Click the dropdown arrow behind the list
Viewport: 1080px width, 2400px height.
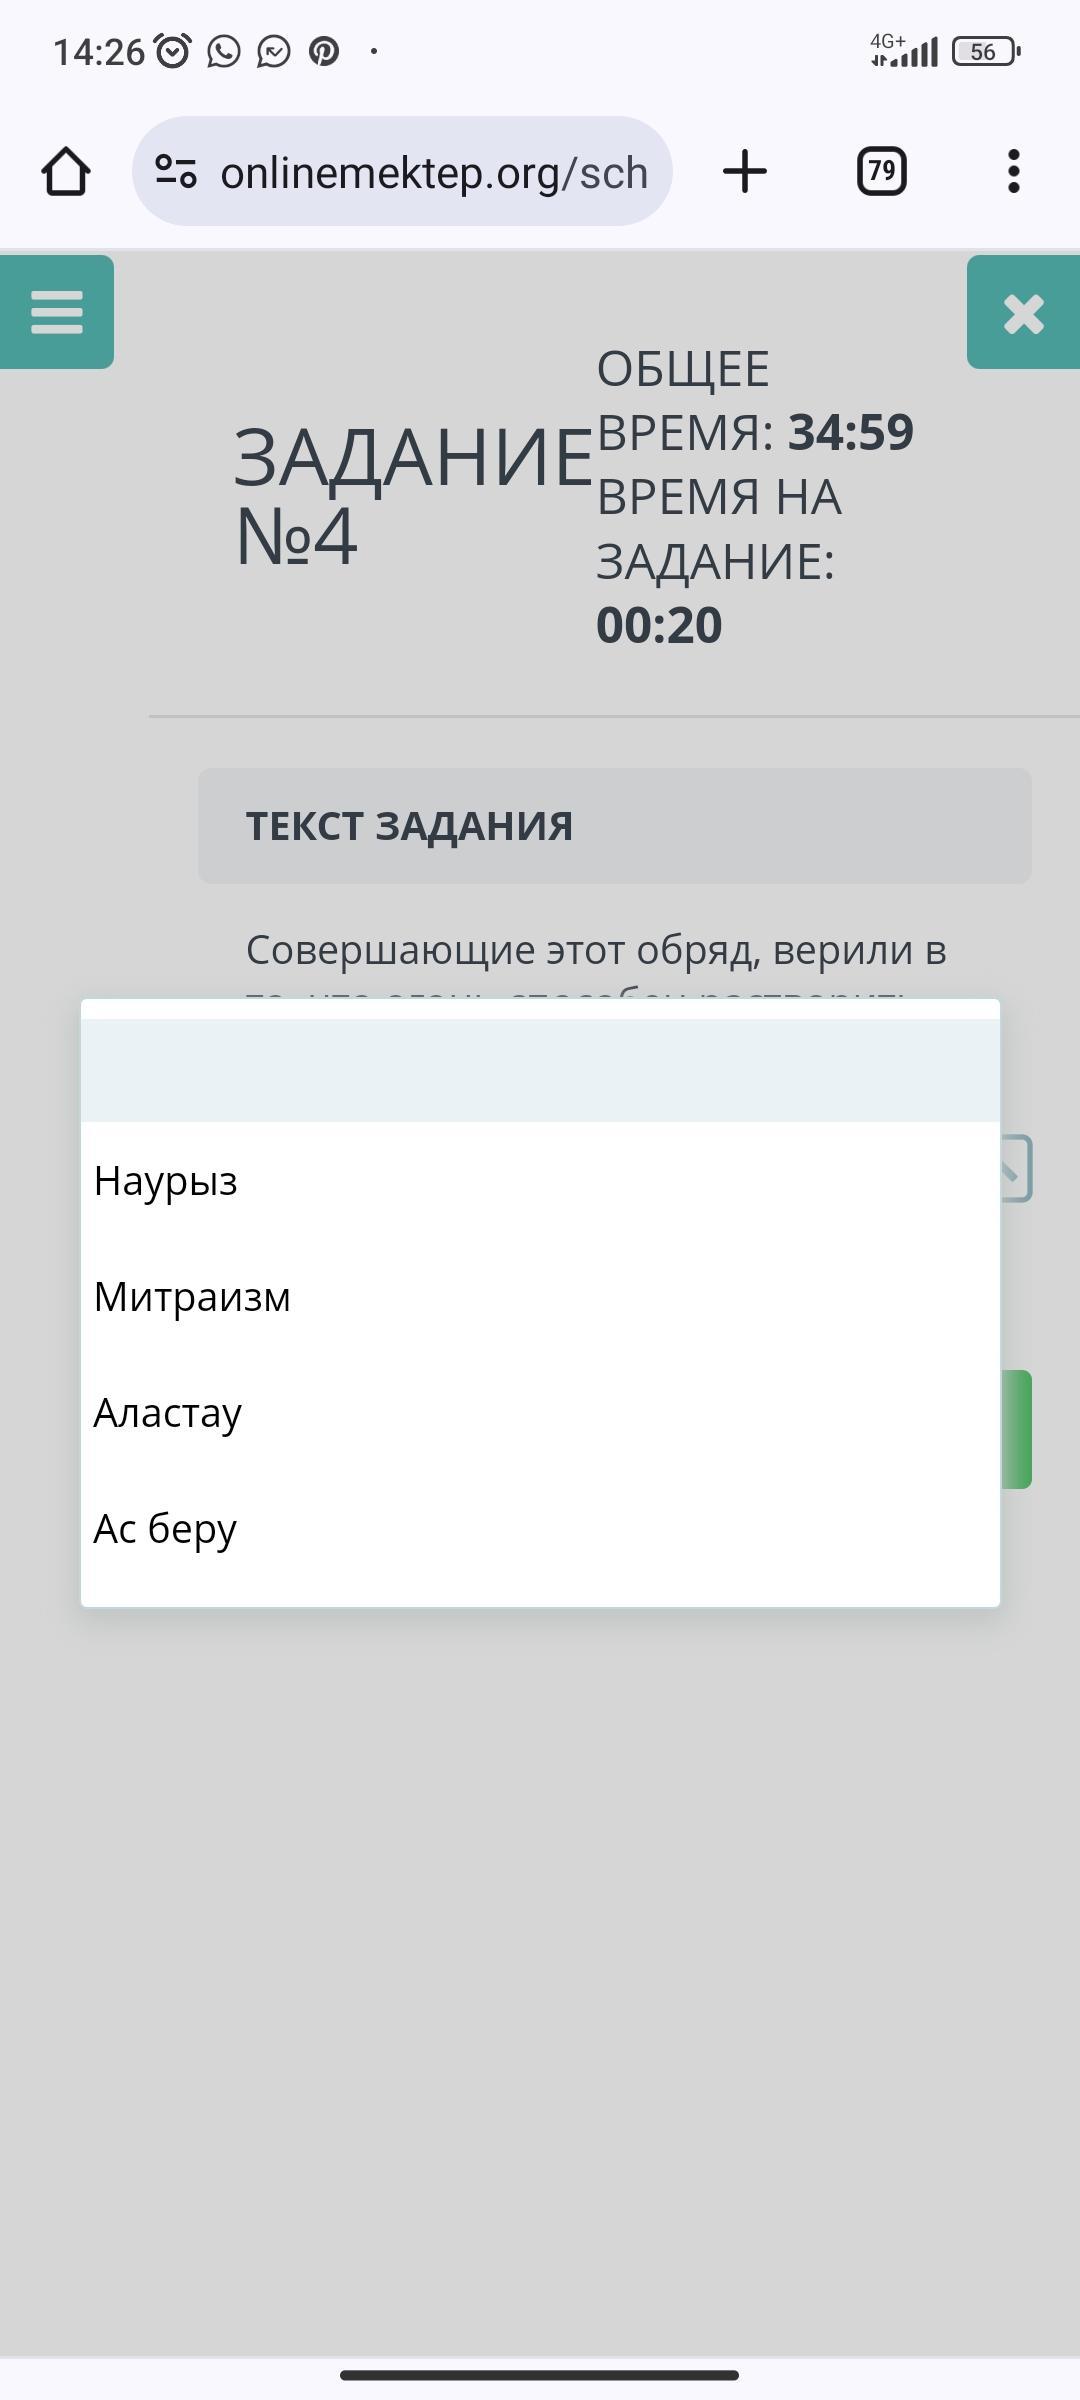pyautogui.click(x=1015, y=1169)
